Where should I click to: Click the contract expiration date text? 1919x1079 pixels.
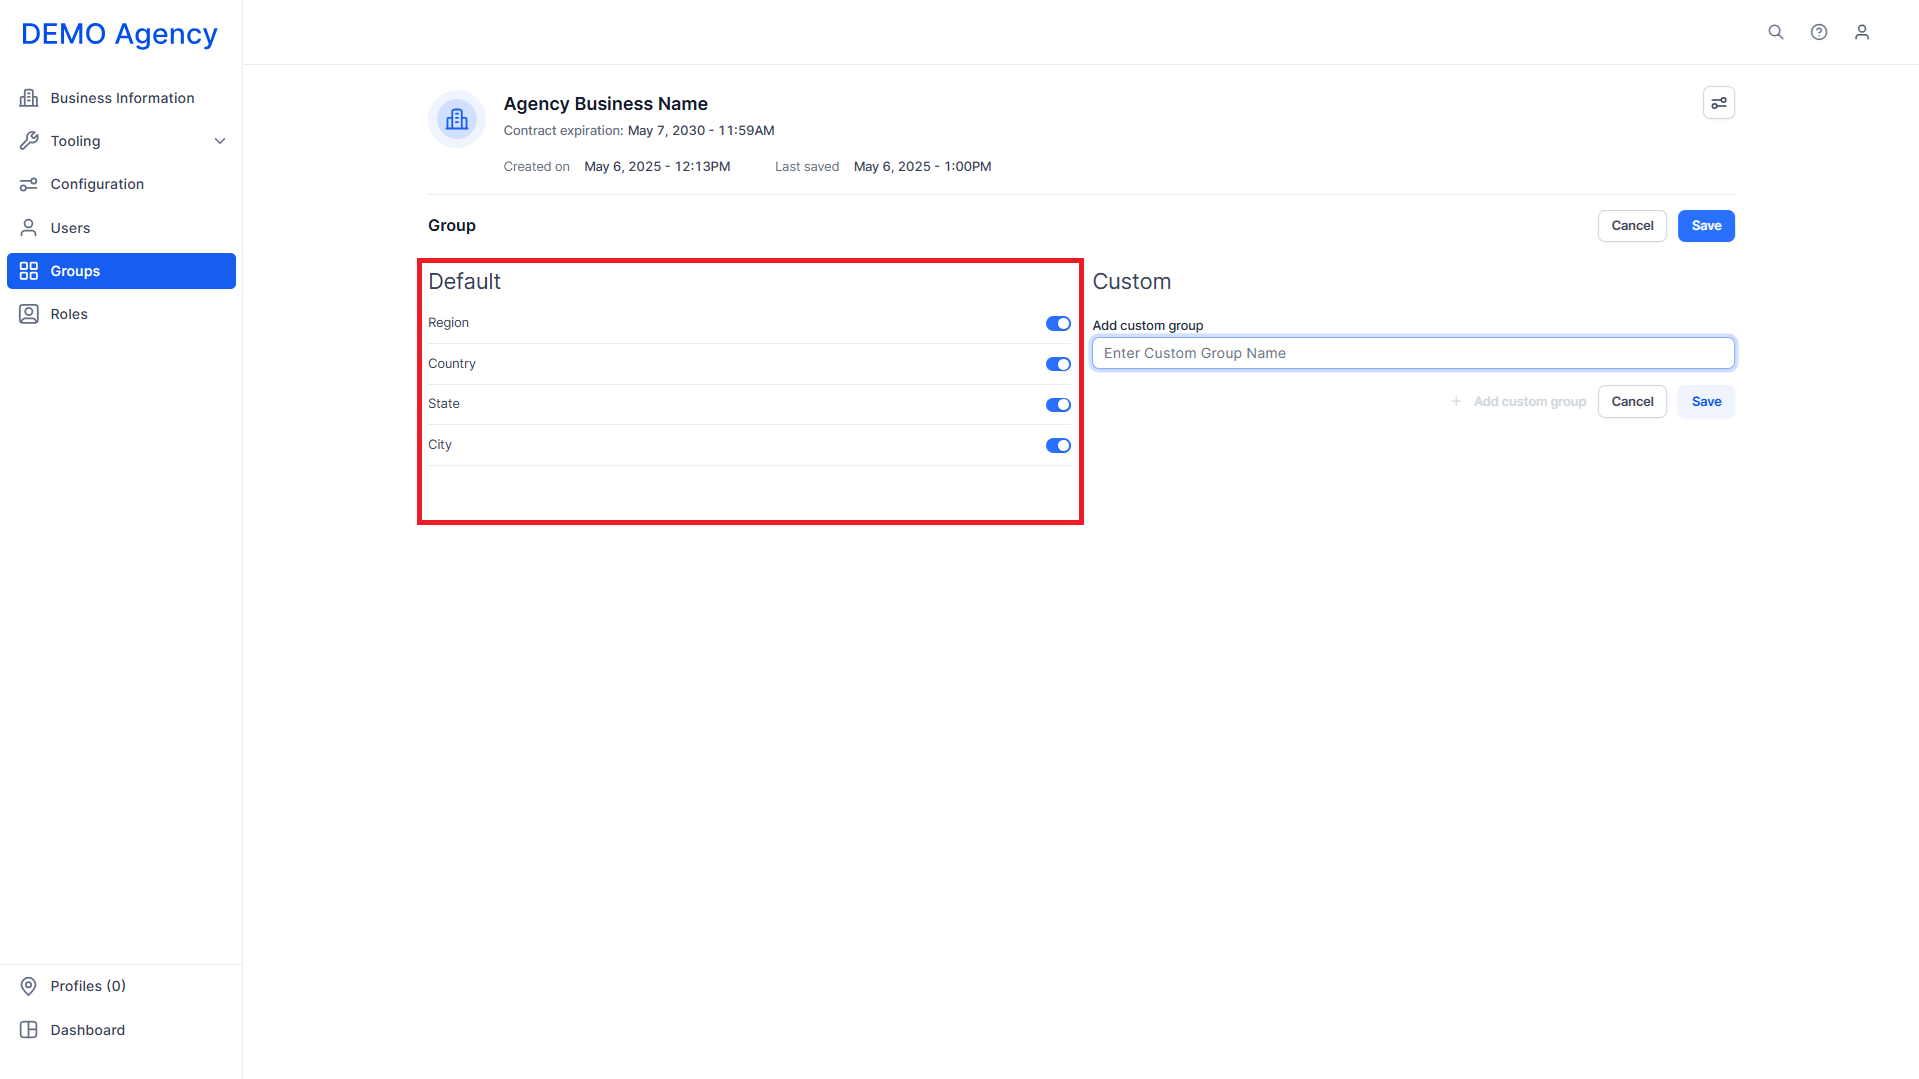coord(701,131)
